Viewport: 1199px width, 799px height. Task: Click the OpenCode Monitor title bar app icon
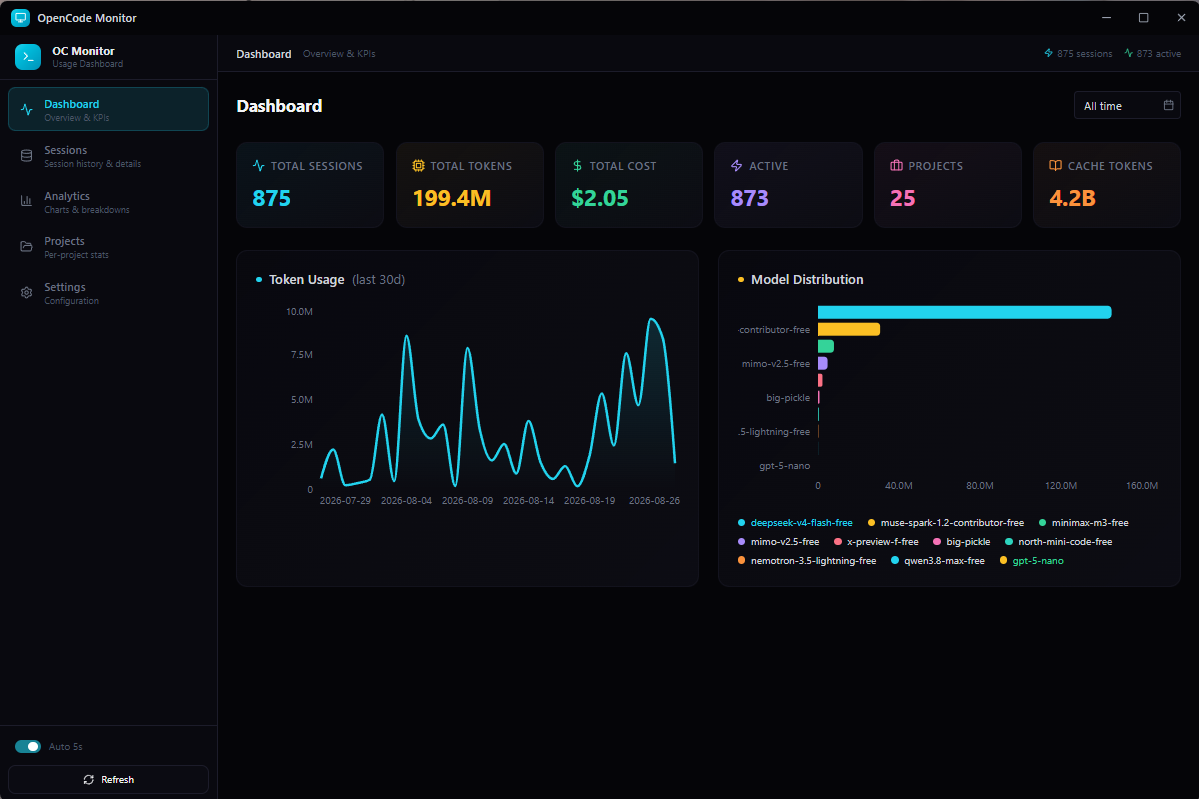(x=20, y=18)
